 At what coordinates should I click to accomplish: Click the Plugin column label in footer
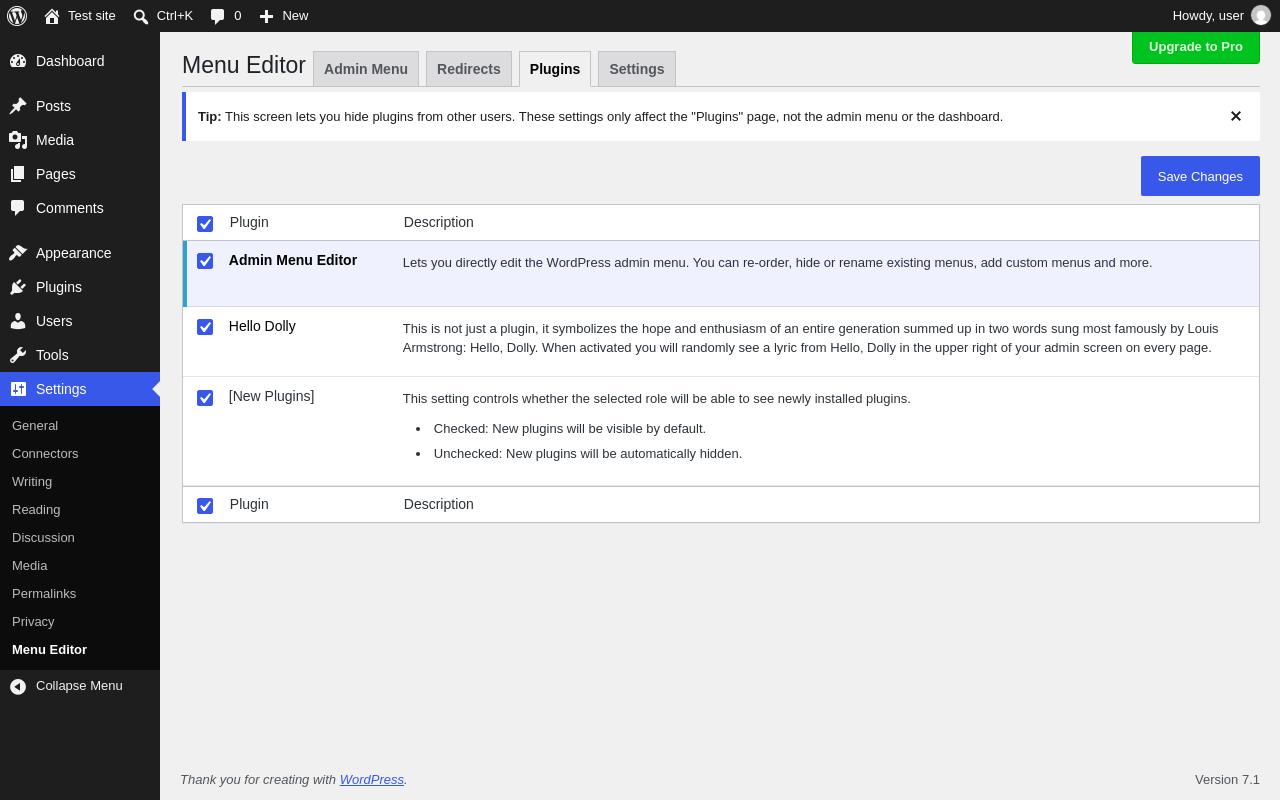[249, 504]
